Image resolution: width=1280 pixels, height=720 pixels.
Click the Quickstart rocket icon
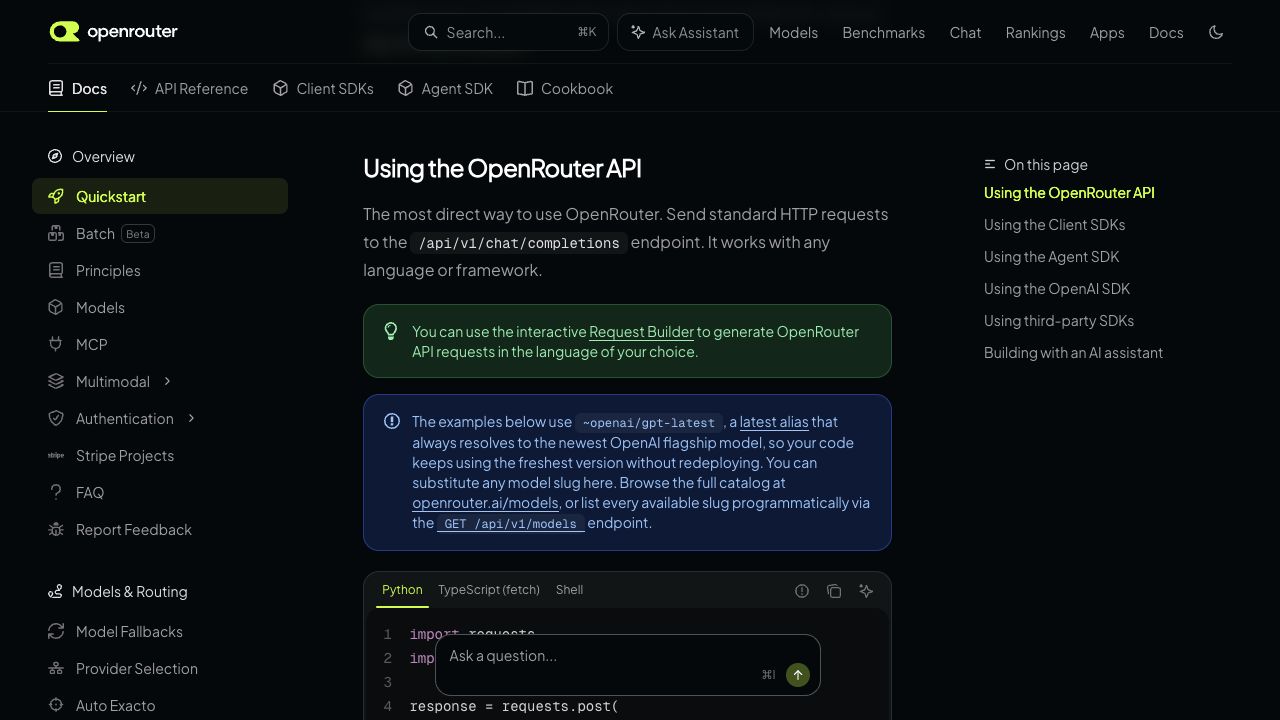point(56,196)
